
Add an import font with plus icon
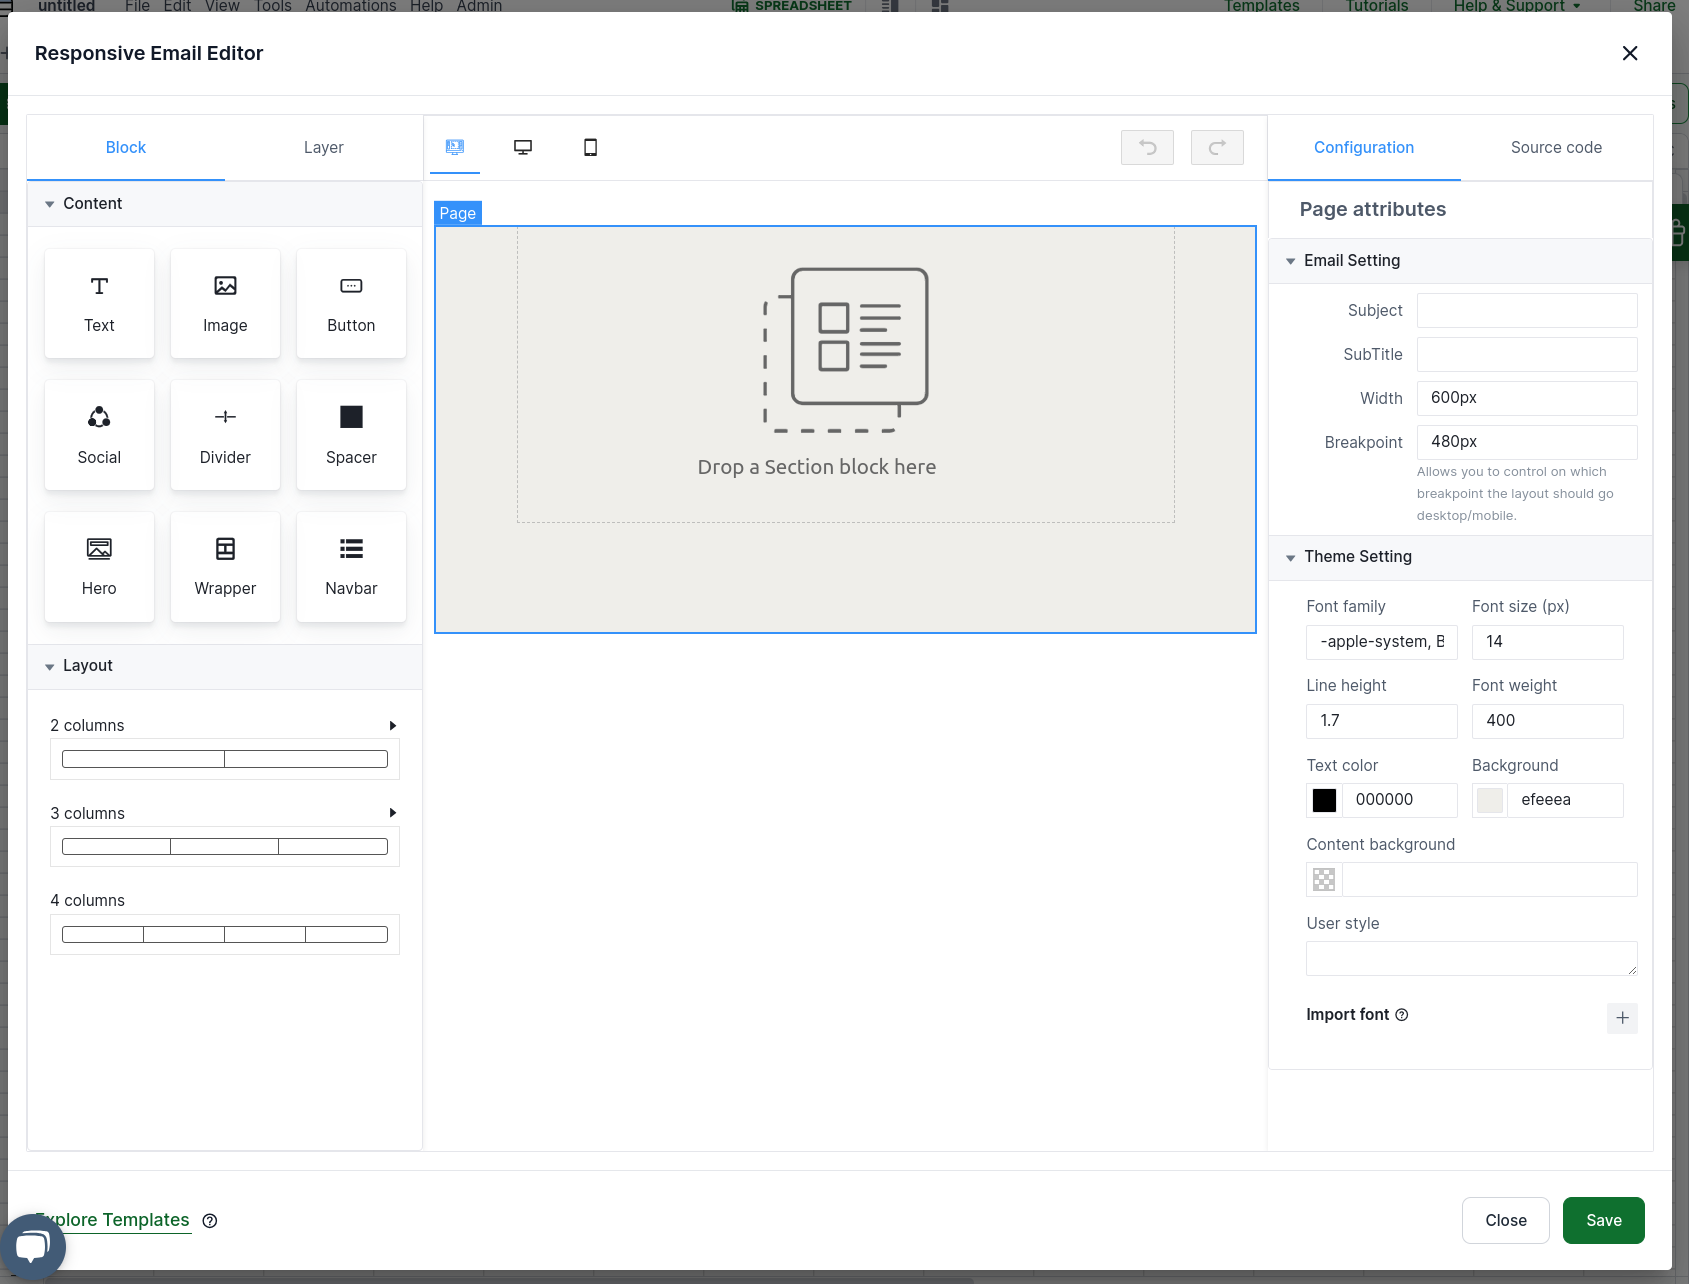point(1622,1018)
